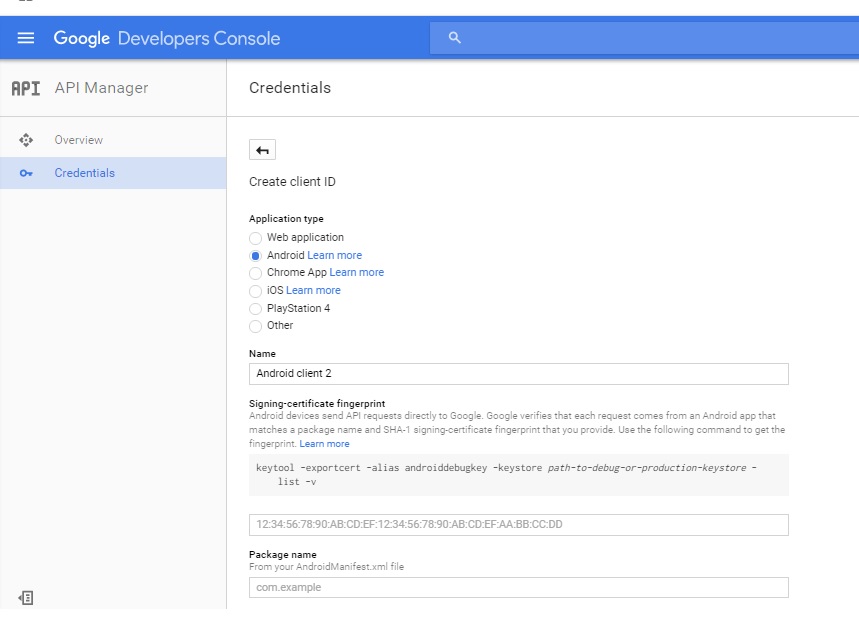Click the Package name input field

coord(518,588)
